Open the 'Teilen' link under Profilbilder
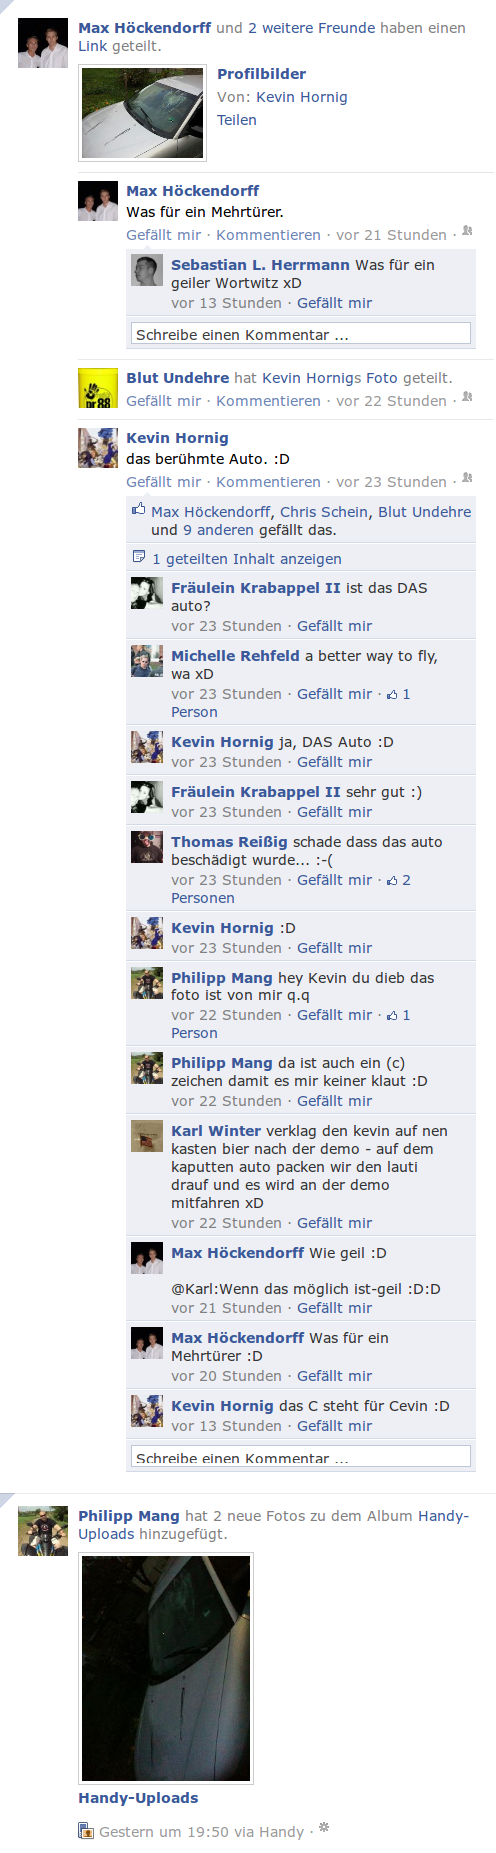The width and height of the screenshot is (496, 1853). [237, 120]
